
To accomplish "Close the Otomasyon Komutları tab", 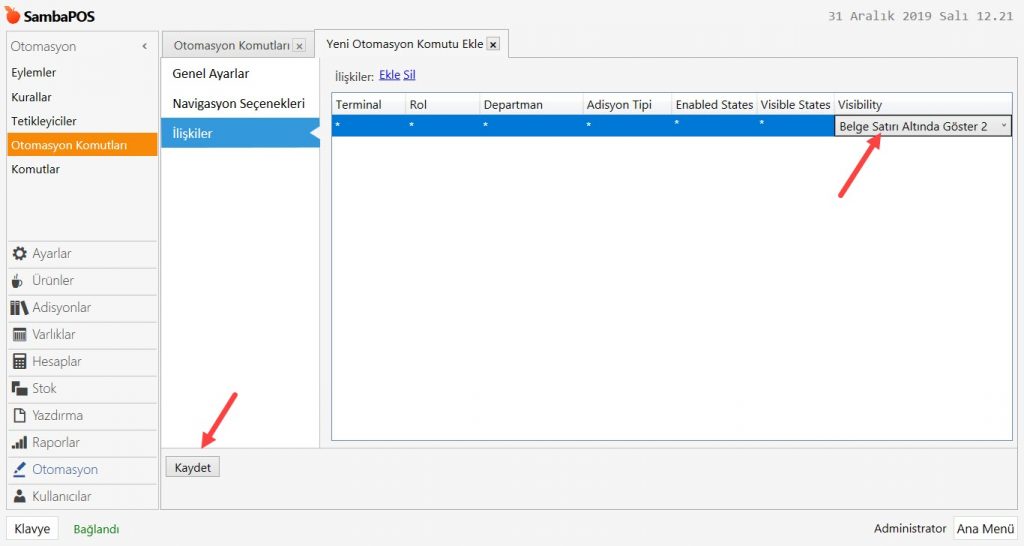I will [299, 46].
